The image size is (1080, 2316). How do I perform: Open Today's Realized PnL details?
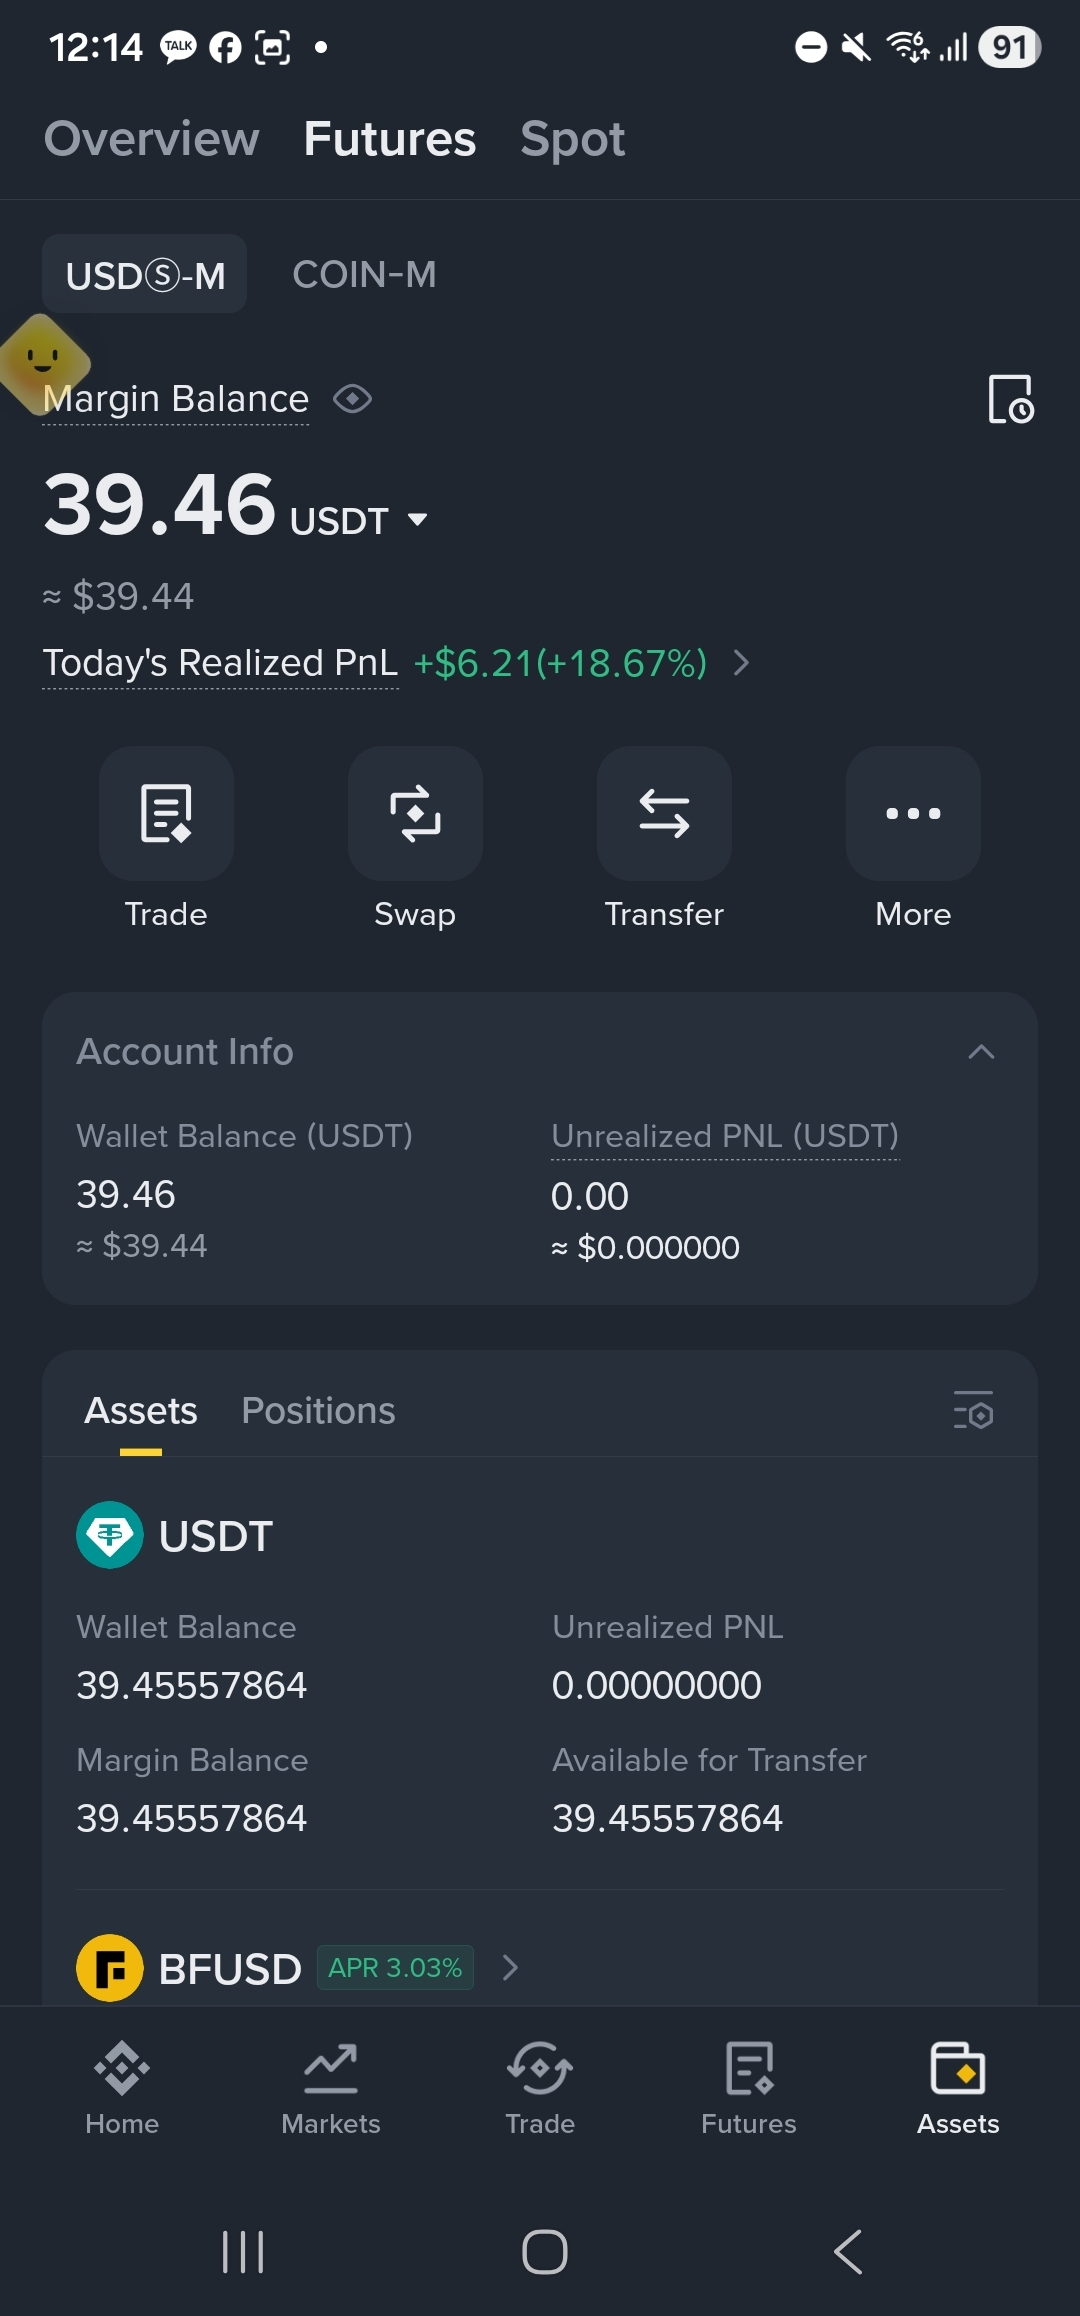coord(741,663)
